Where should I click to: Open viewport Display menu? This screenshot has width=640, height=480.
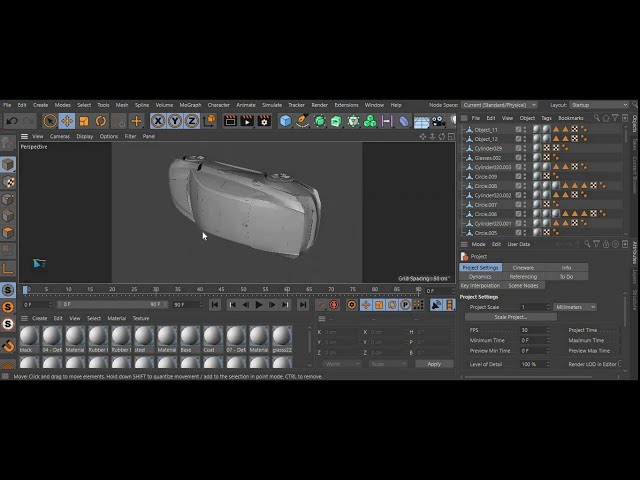coord(84,136)
